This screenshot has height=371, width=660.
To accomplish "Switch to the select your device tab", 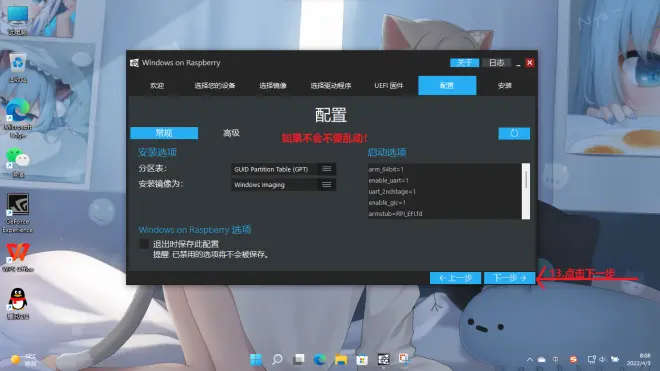I will (x=215, y=86).
